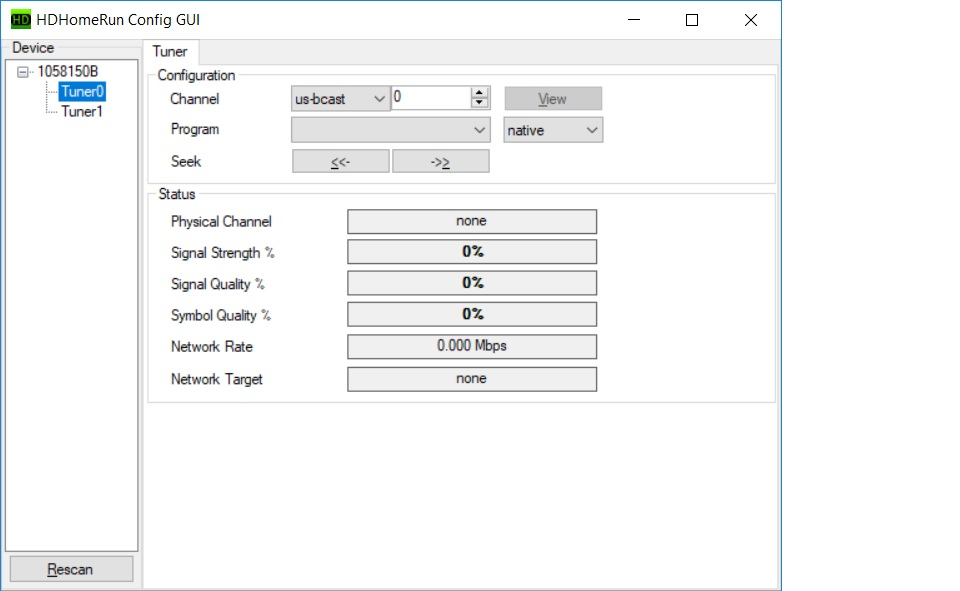Click the Symbol Quality progress bar
Viewport: 960px width, 591px height.
coord(472,314)
